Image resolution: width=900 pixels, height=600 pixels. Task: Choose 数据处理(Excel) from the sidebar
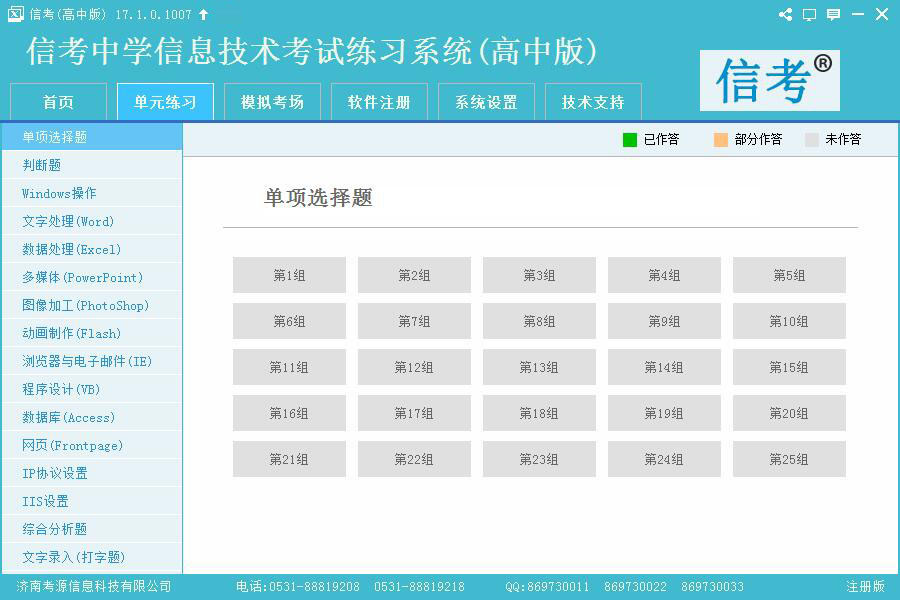click(x=71, y=249)
